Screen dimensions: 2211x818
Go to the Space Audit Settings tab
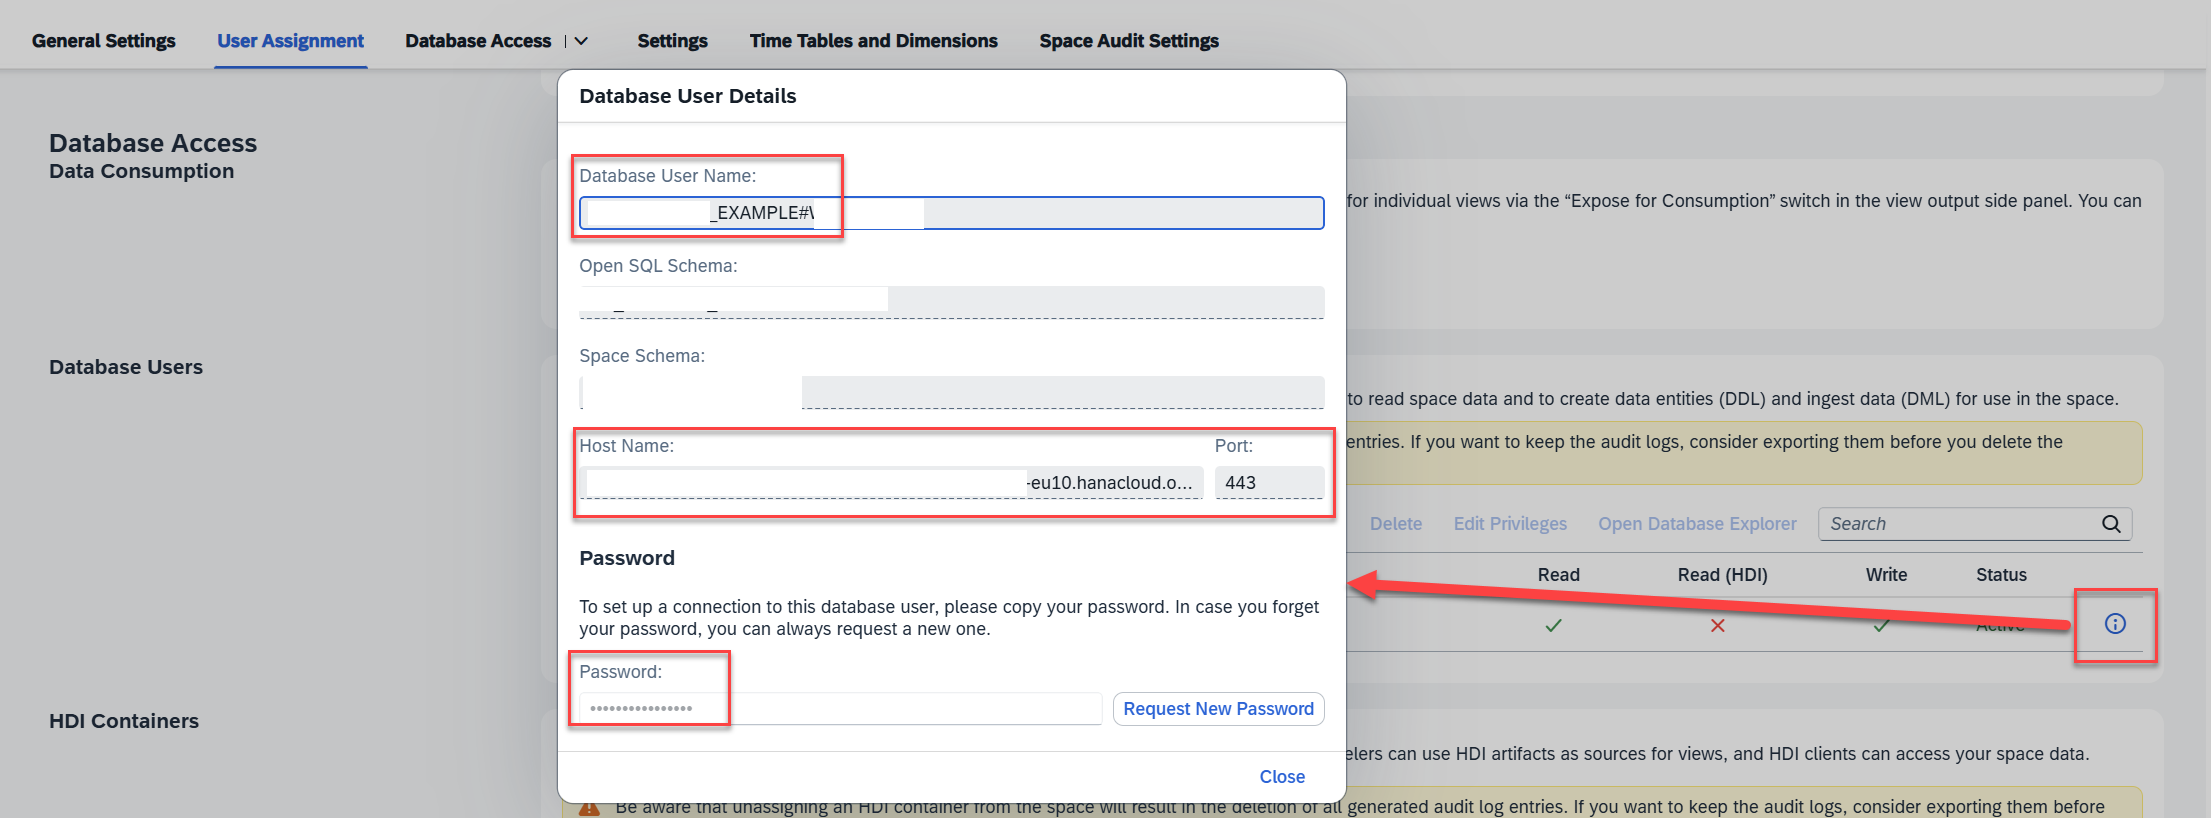tap(1128, 41)
